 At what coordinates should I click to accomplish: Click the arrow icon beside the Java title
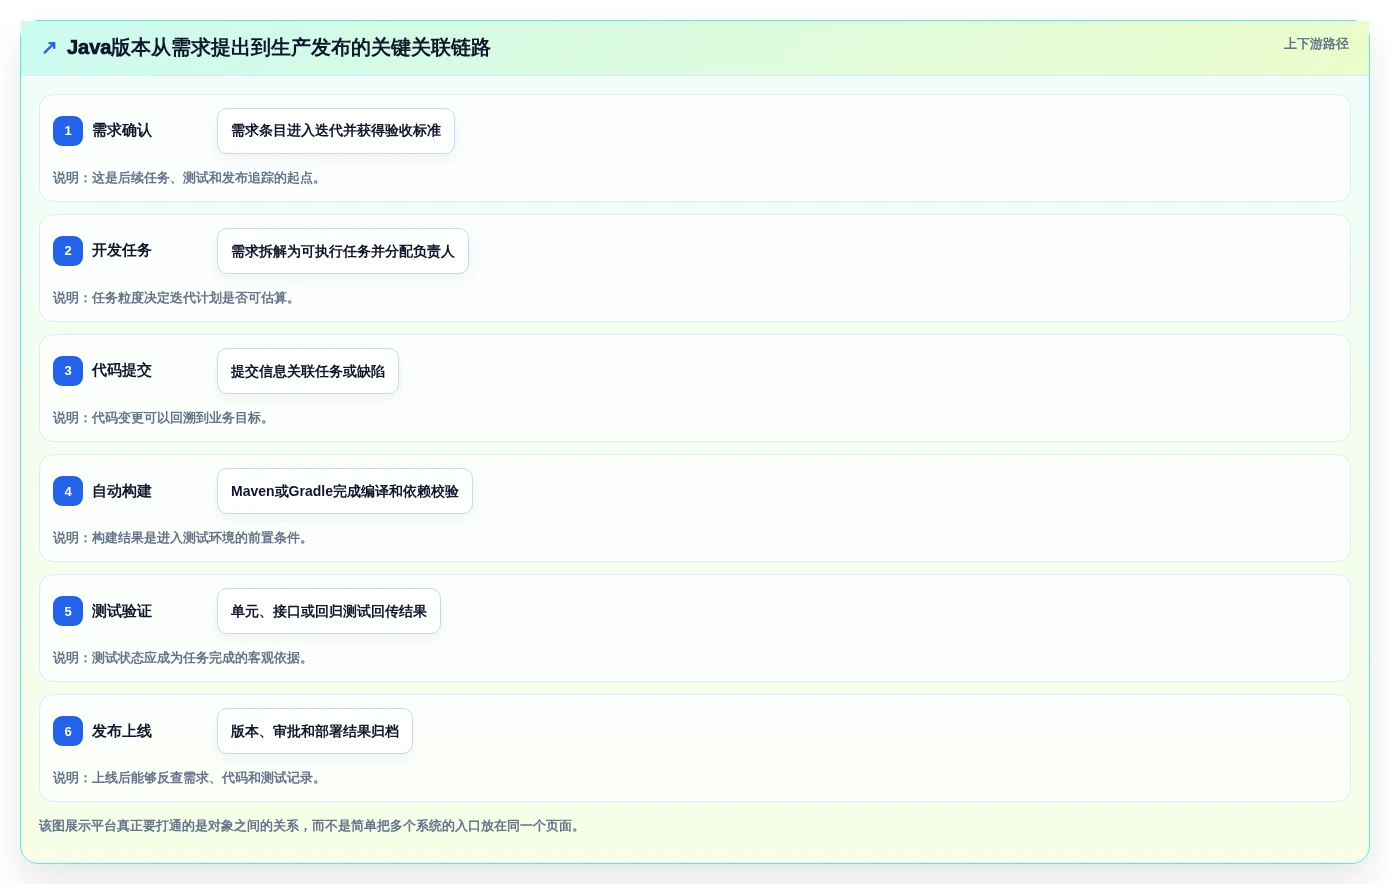click(49, 48)
